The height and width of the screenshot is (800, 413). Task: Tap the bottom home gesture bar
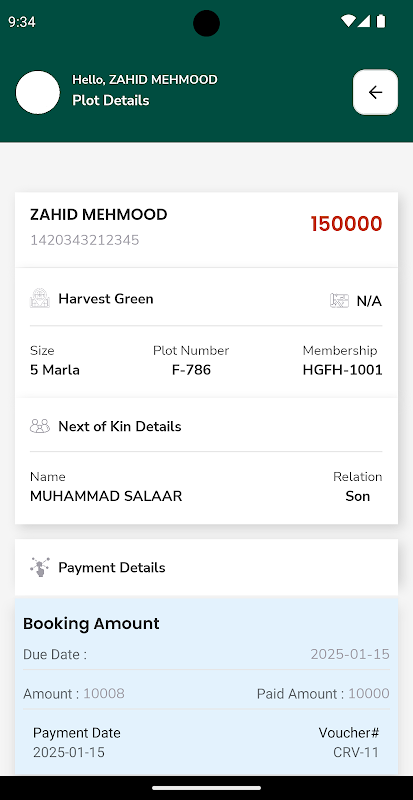tap(206, 788)
